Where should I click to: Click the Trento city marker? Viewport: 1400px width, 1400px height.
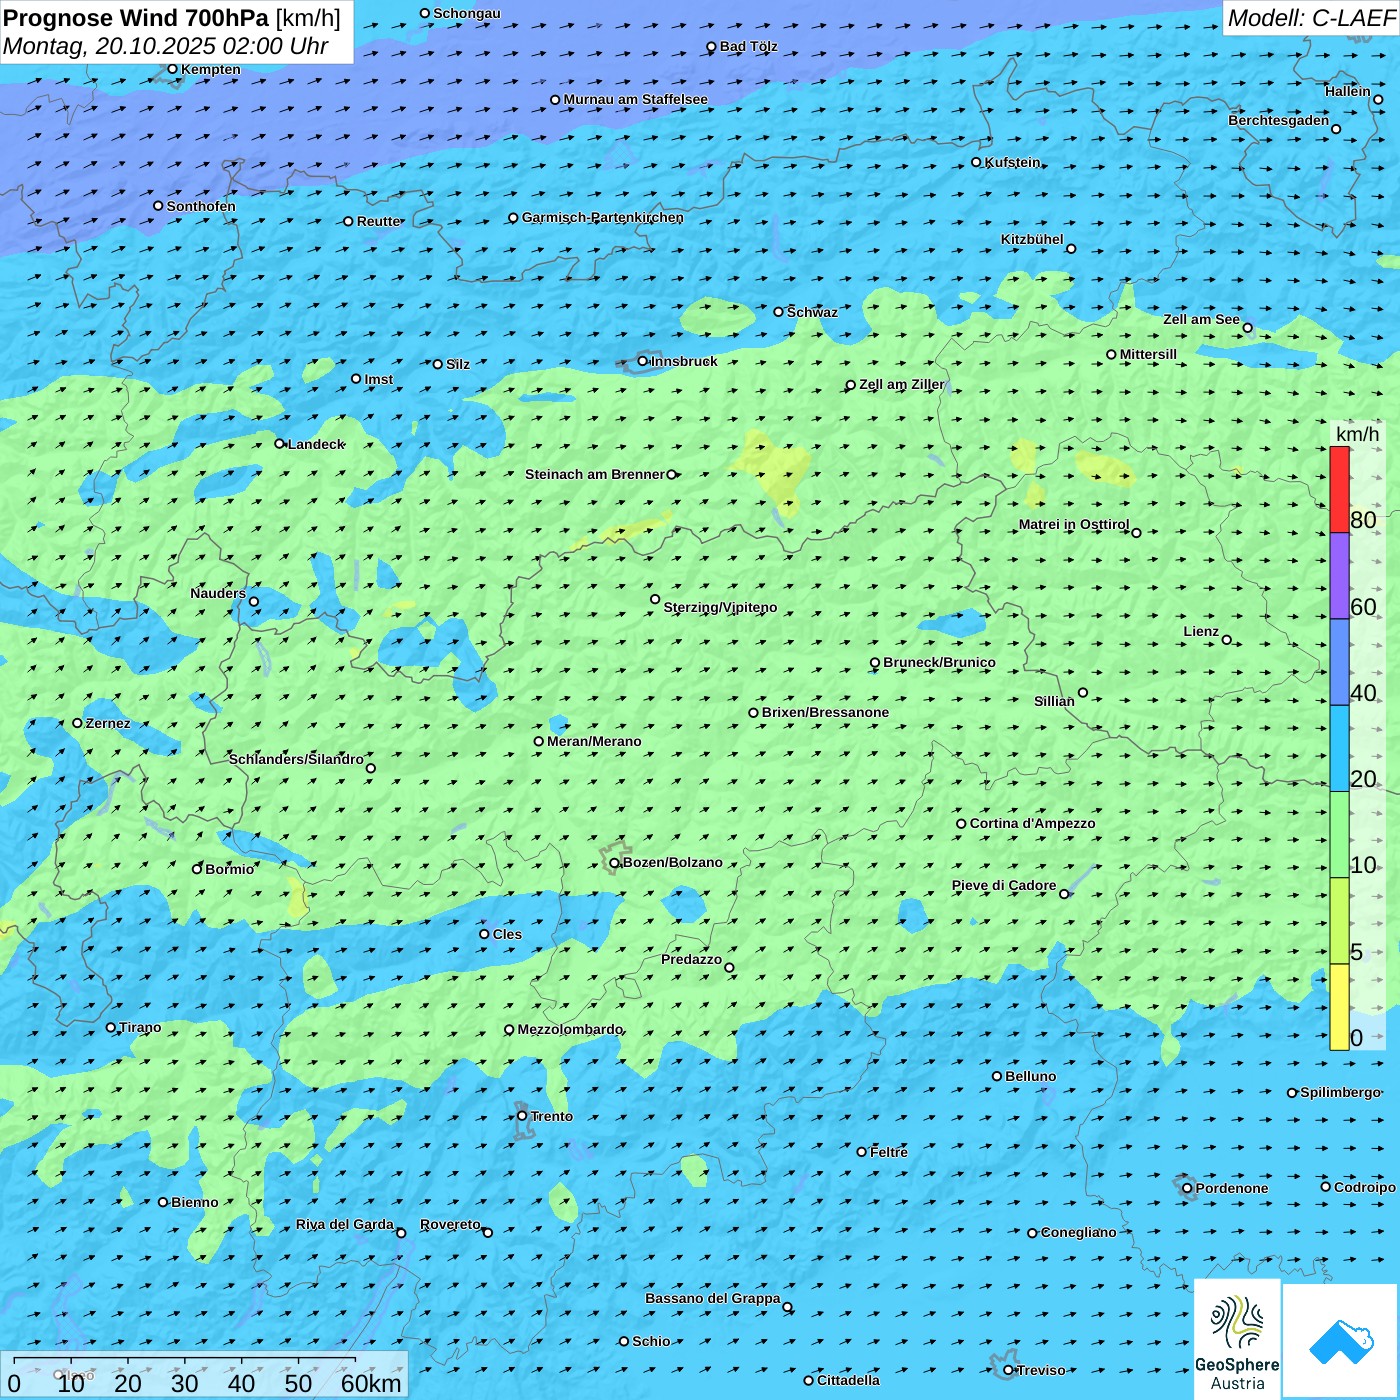coord(522,1116)
